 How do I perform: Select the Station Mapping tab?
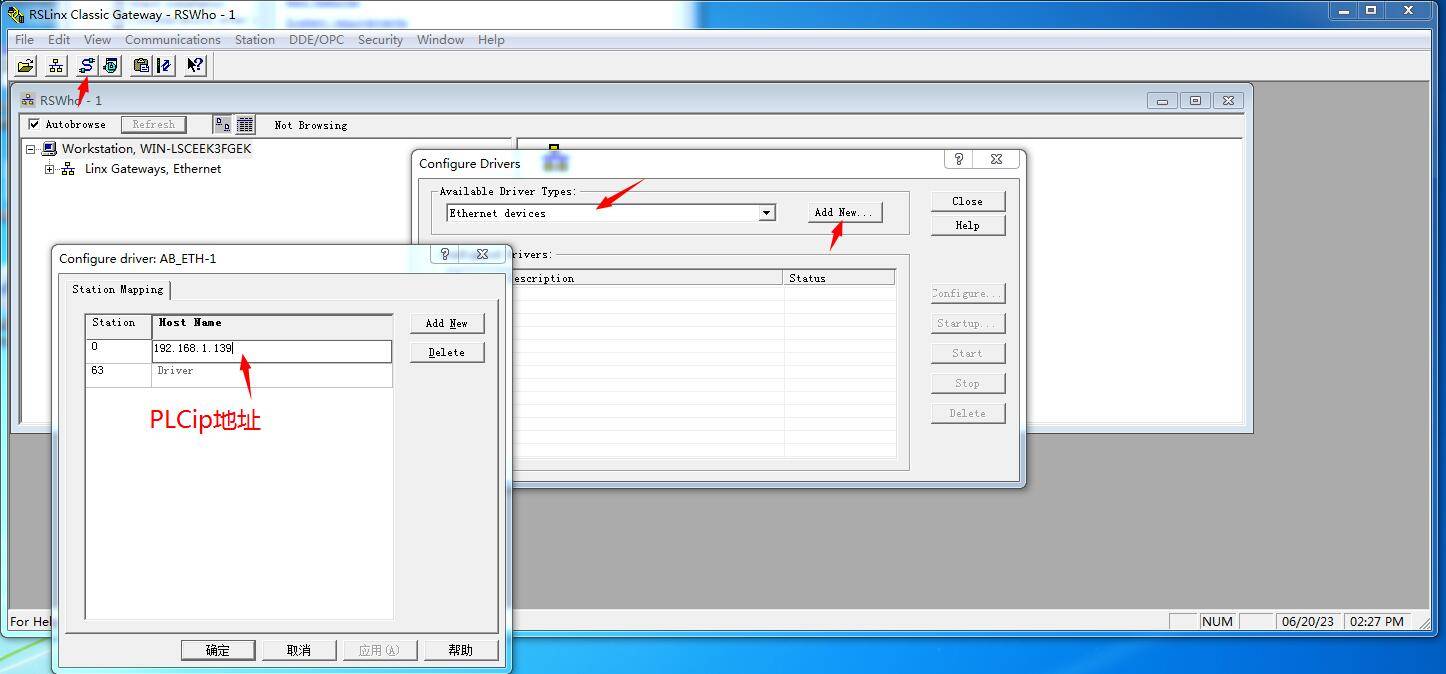click(118, 289)
